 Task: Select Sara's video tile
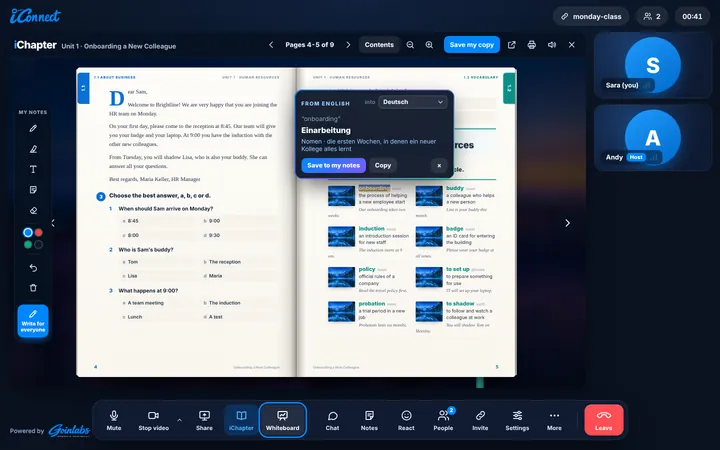pyautogui.click(x=652, y=65)
